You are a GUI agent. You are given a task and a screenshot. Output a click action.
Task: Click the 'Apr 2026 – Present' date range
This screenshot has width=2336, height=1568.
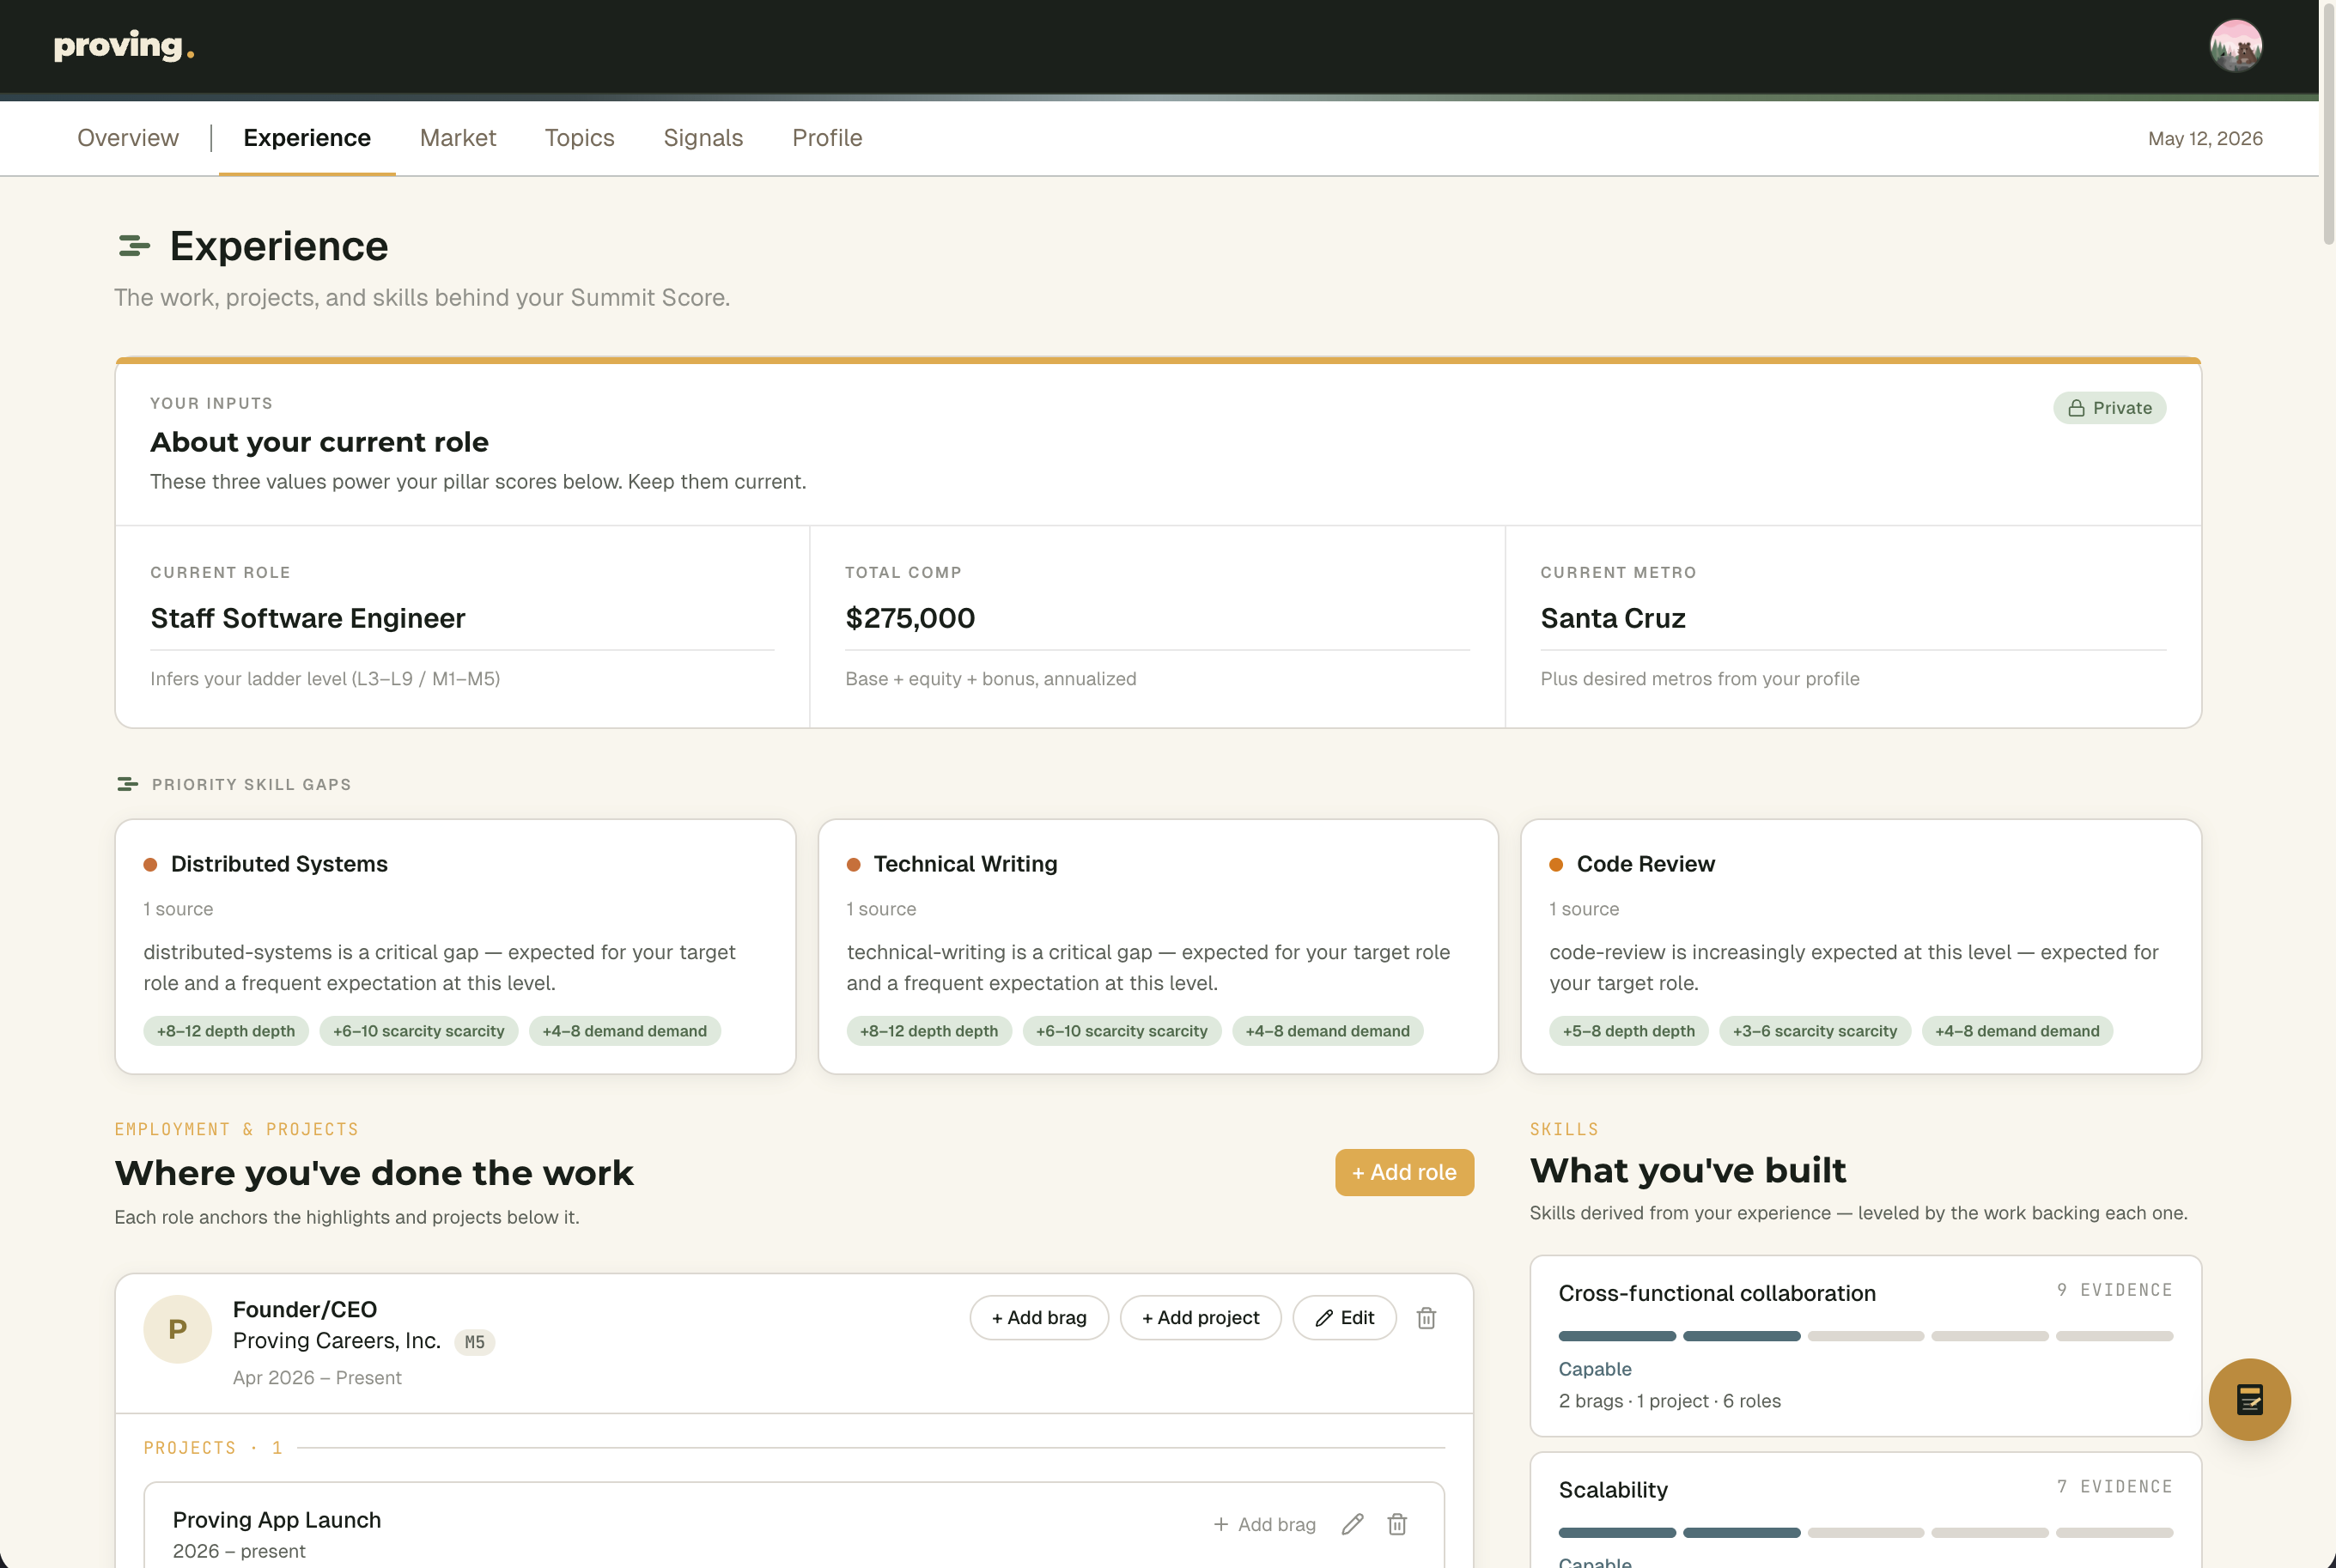click(x=317, y=1378)
